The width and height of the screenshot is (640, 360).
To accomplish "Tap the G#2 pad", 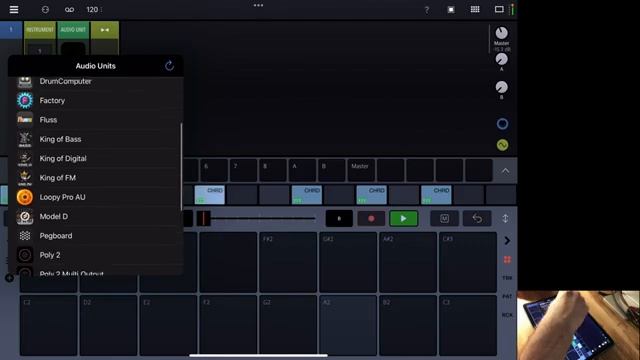I will 348,262.
